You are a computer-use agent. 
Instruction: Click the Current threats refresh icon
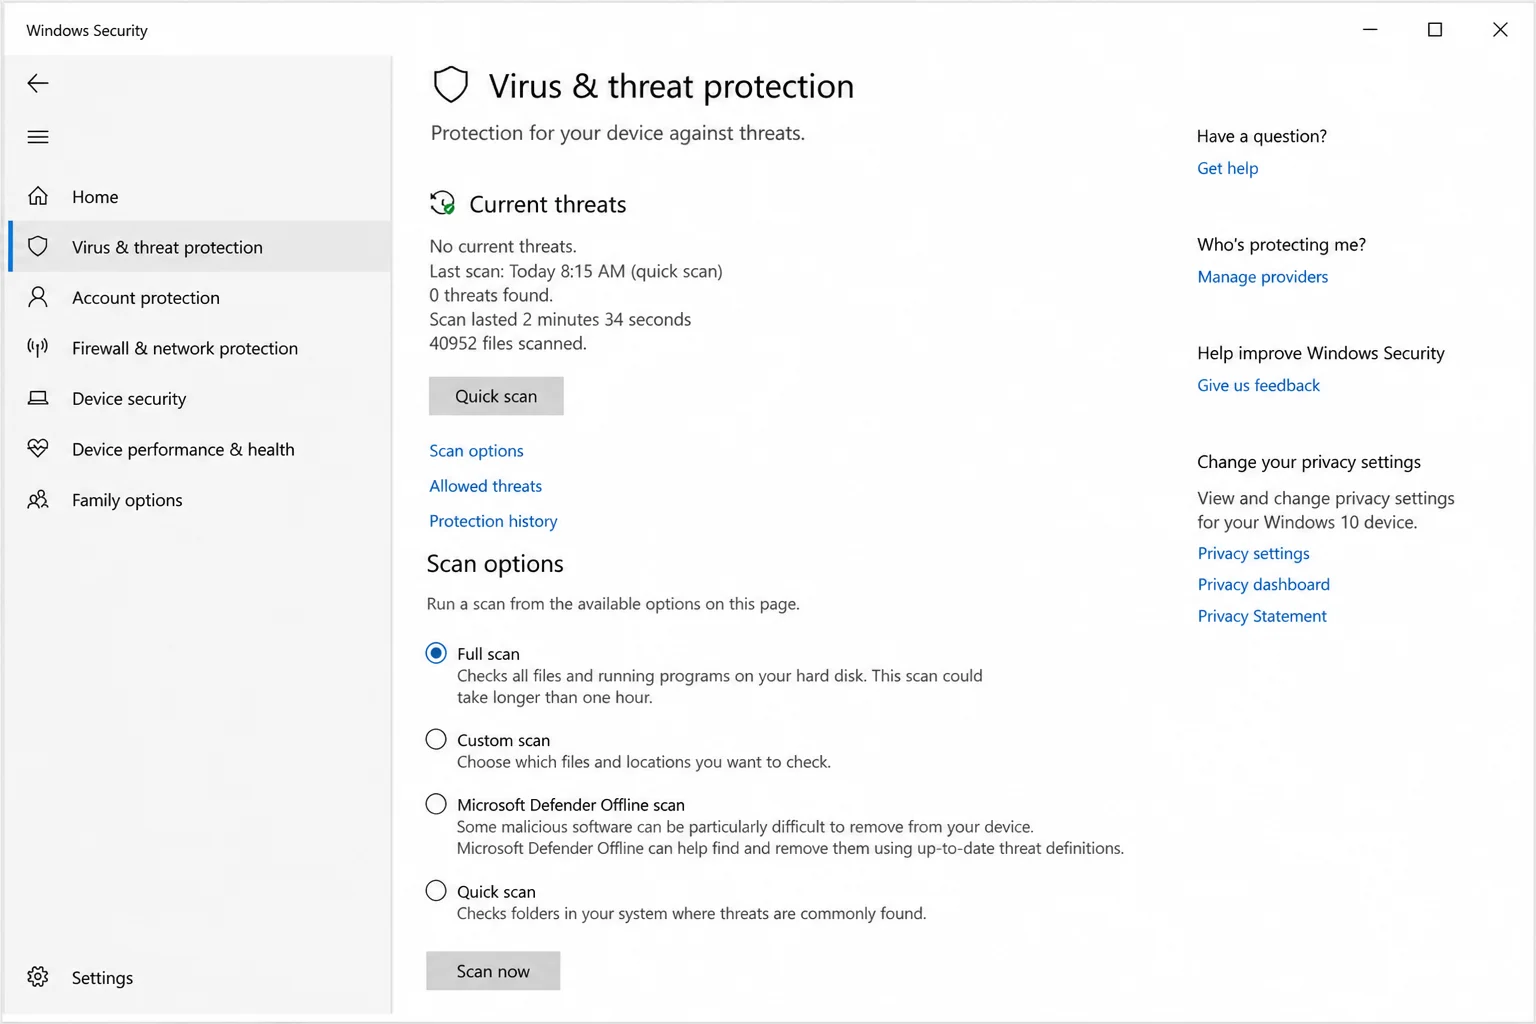[x=442, y=204]
